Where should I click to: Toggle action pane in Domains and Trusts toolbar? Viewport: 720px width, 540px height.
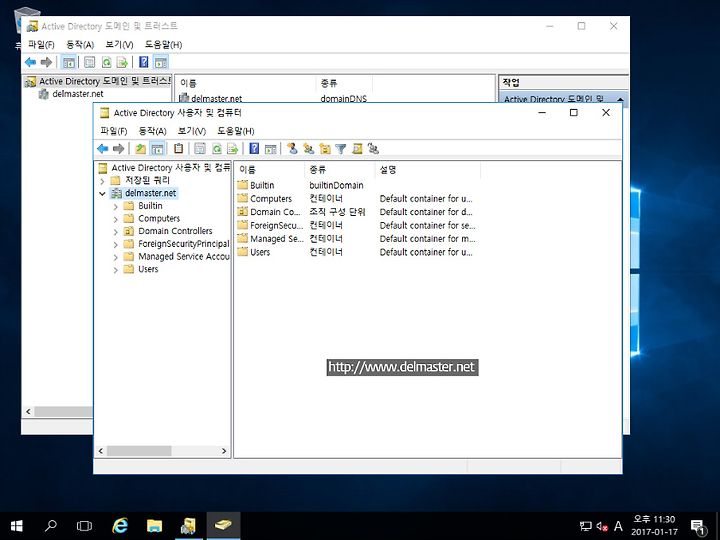[160, 62]
